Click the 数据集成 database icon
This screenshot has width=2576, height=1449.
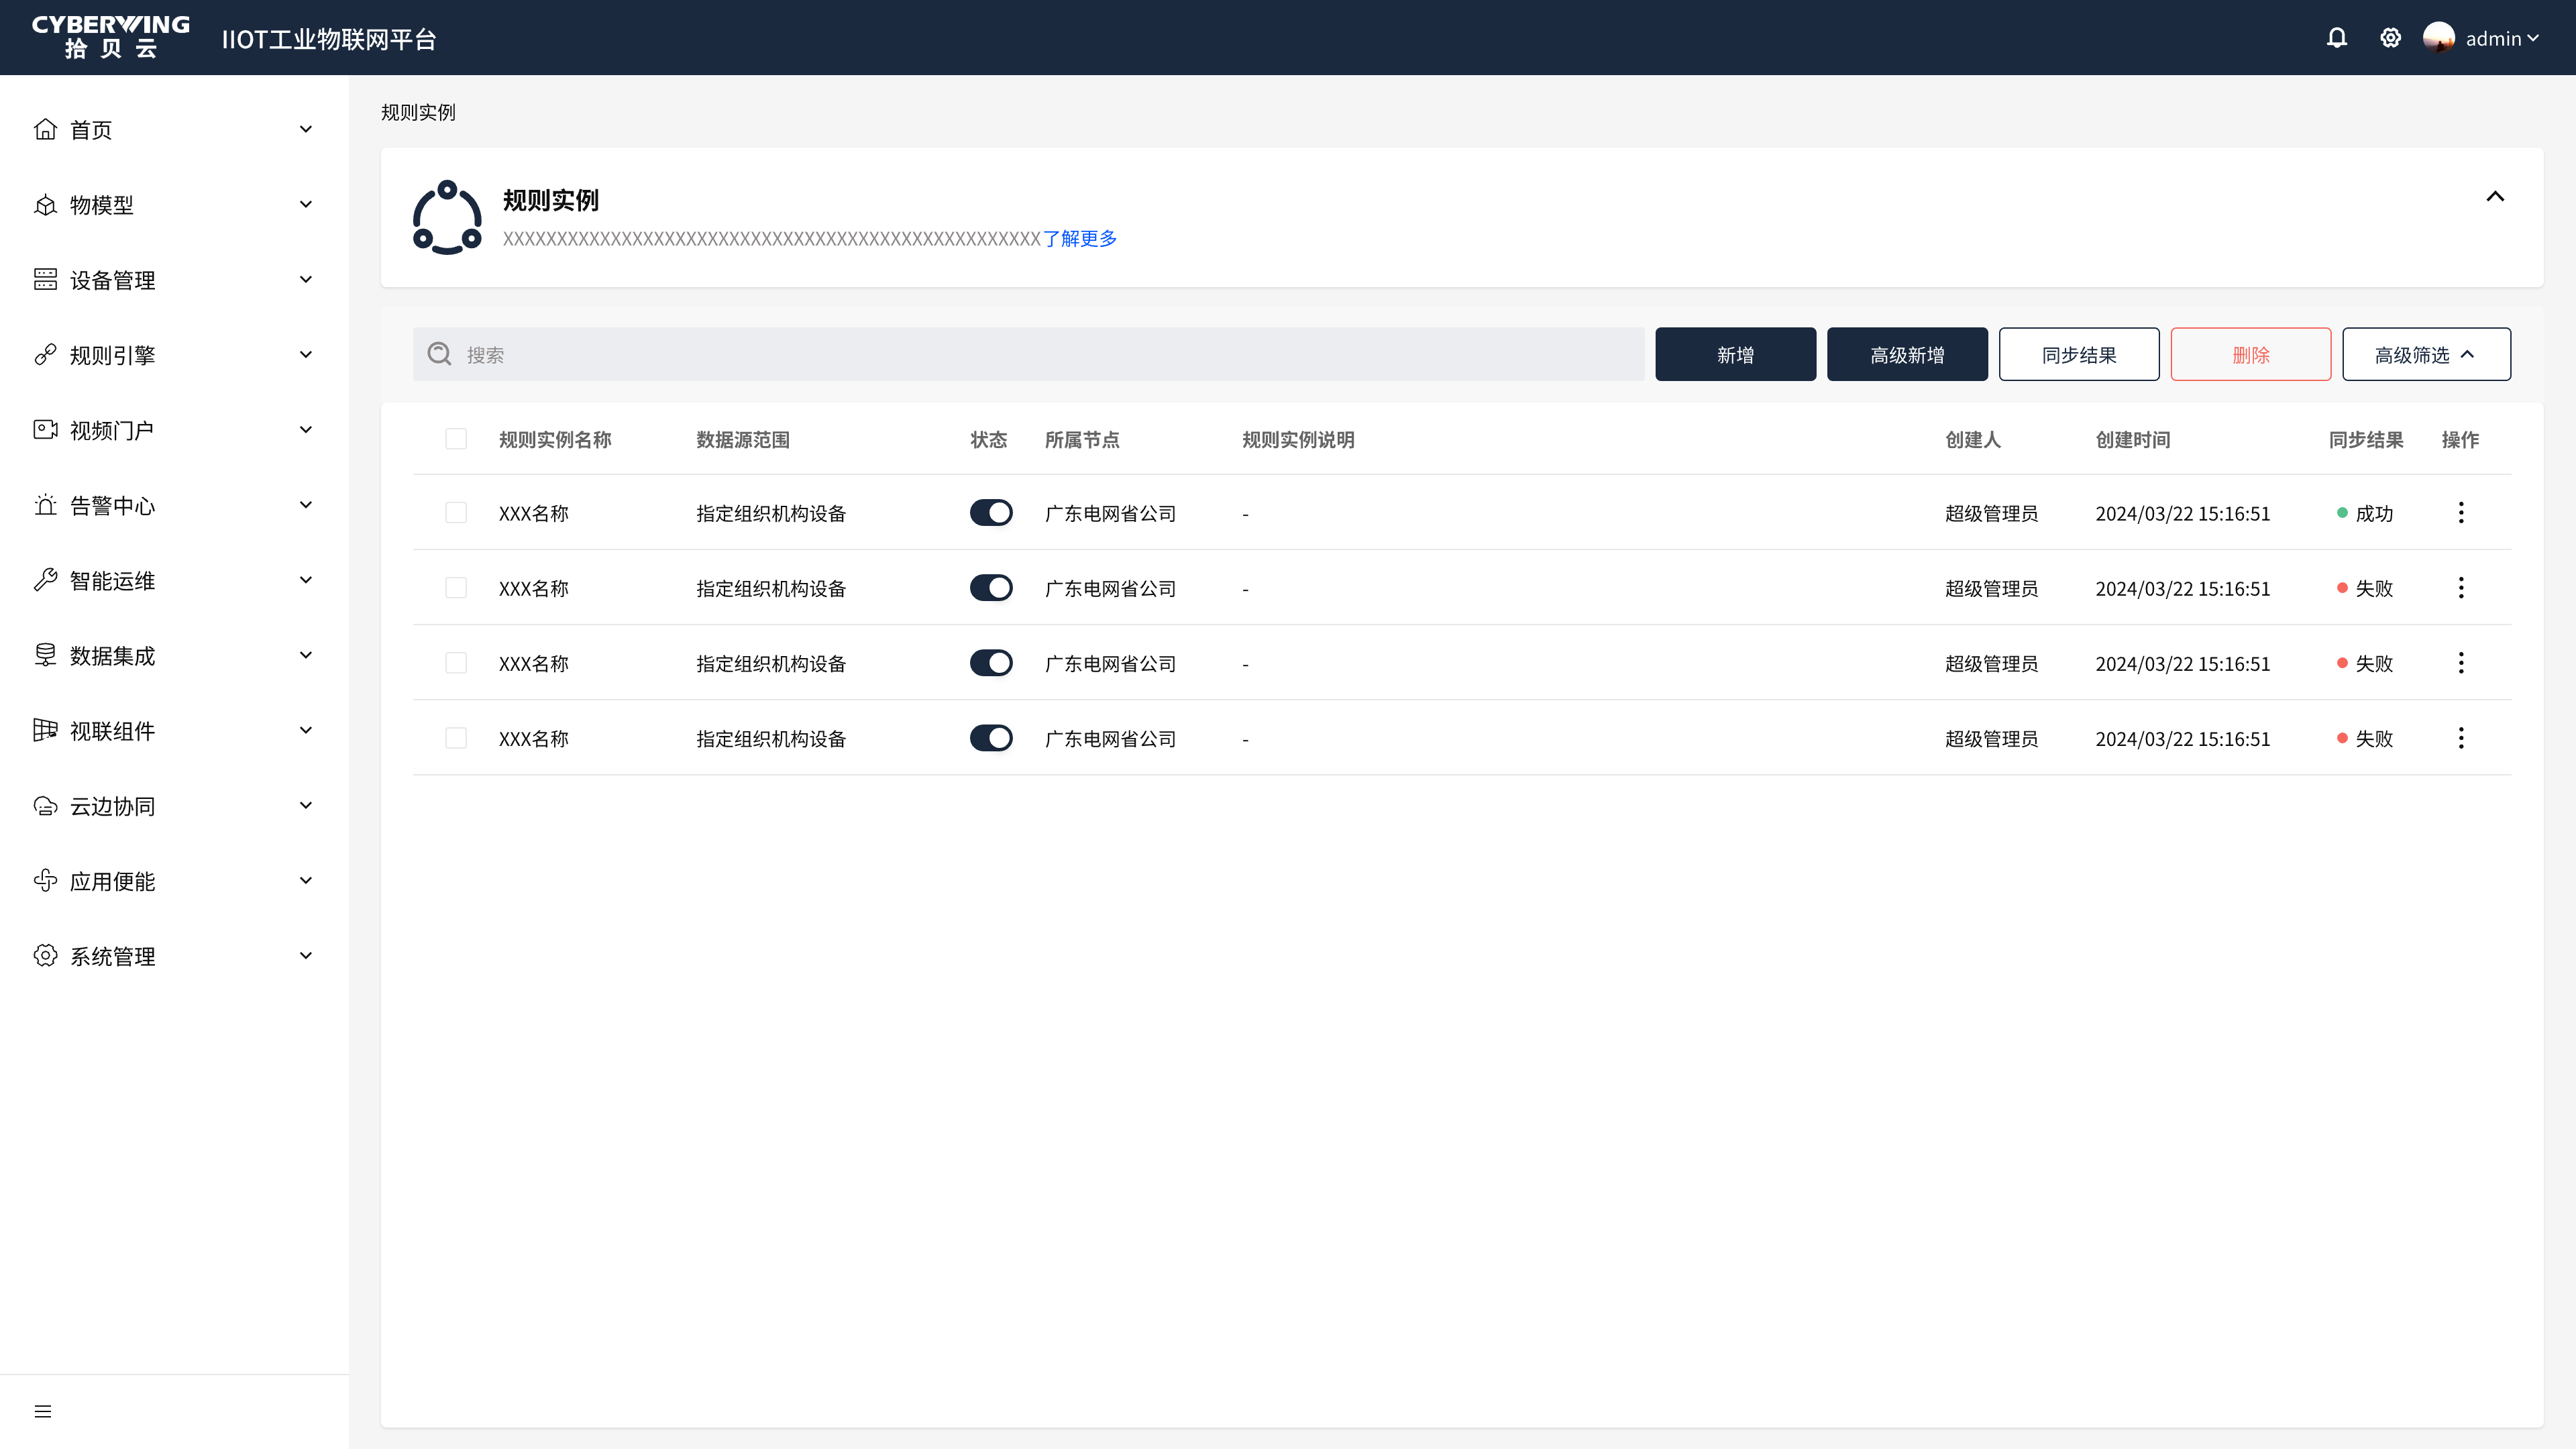click(x=45, y=655)
